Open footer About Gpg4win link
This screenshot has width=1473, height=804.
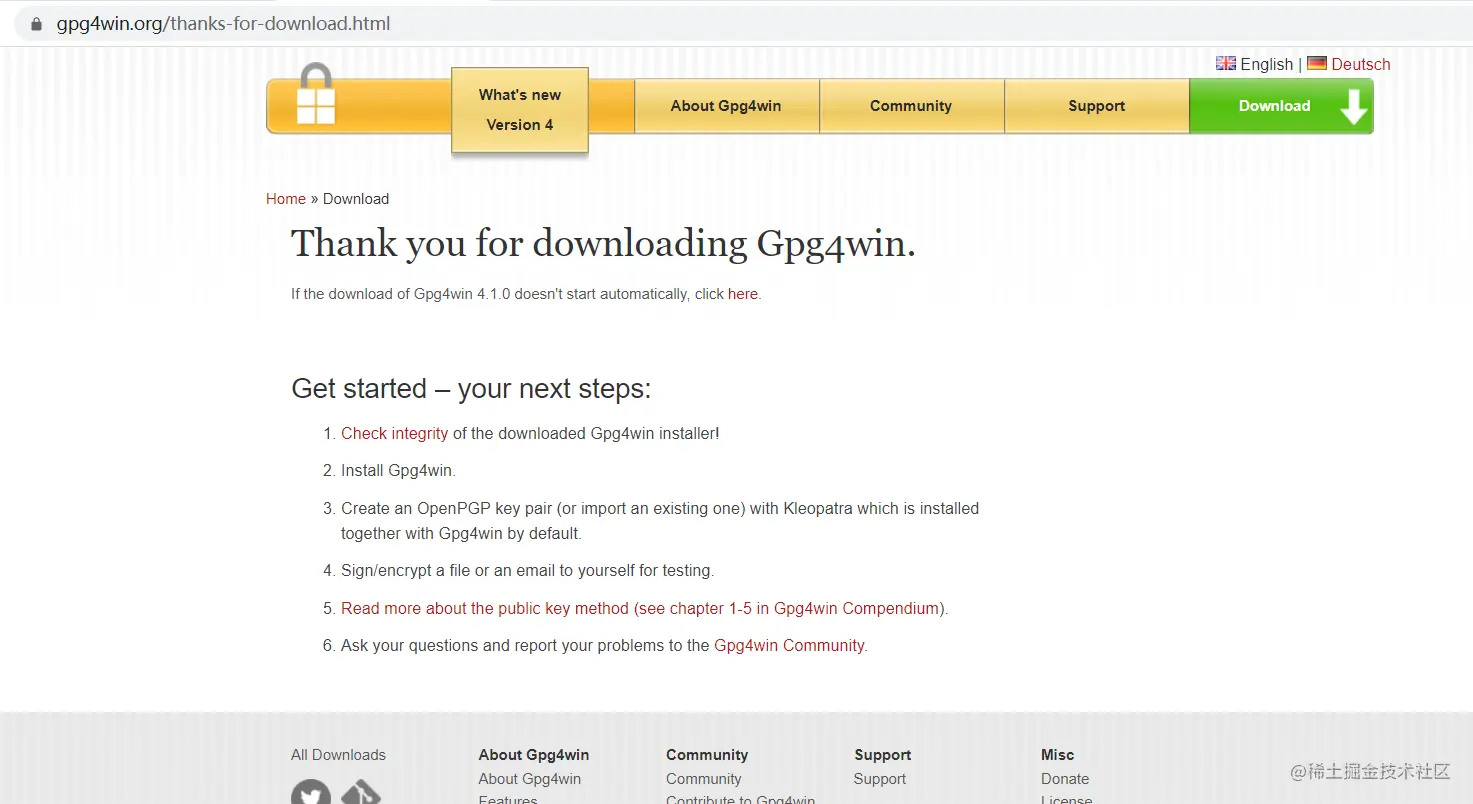[529, 779]
